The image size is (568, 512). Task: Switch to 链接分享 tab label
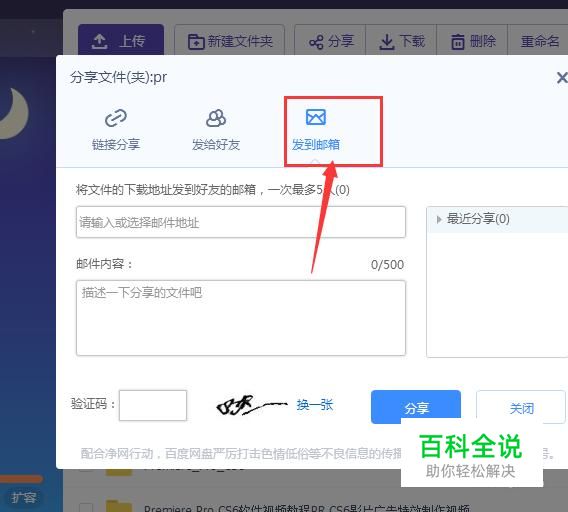116,145
